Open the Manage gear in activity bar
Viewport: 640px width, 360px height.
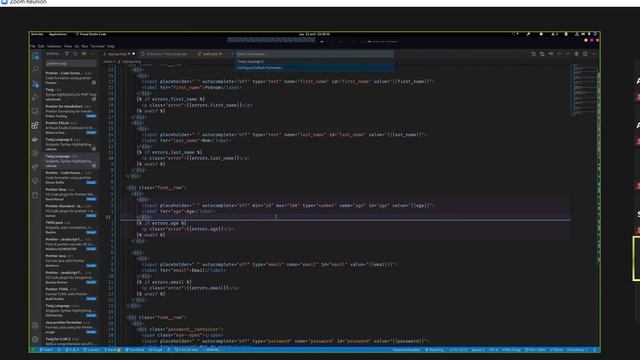(x=36, y=339)
